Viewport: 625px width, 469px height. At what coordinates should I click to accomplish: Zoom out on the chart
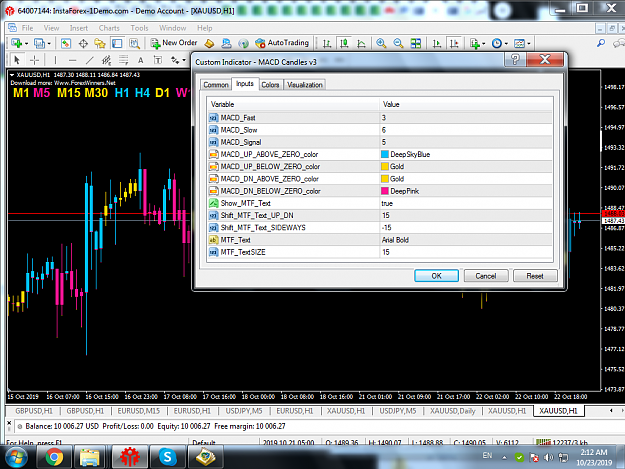[x=398, y=43]
